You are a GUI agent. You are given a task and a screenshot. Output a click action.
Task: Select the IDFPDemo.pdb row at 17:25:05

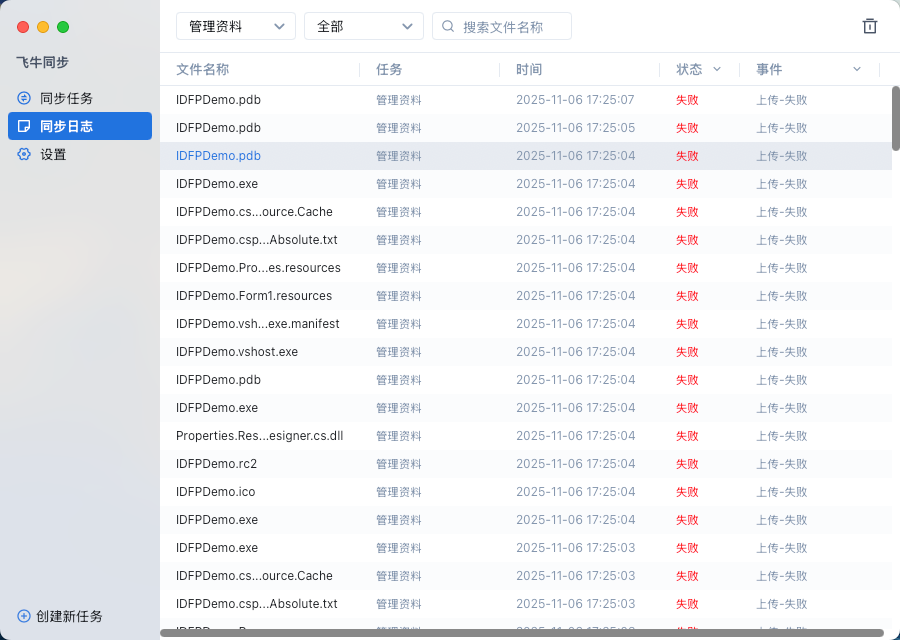[x=526, y=127]
